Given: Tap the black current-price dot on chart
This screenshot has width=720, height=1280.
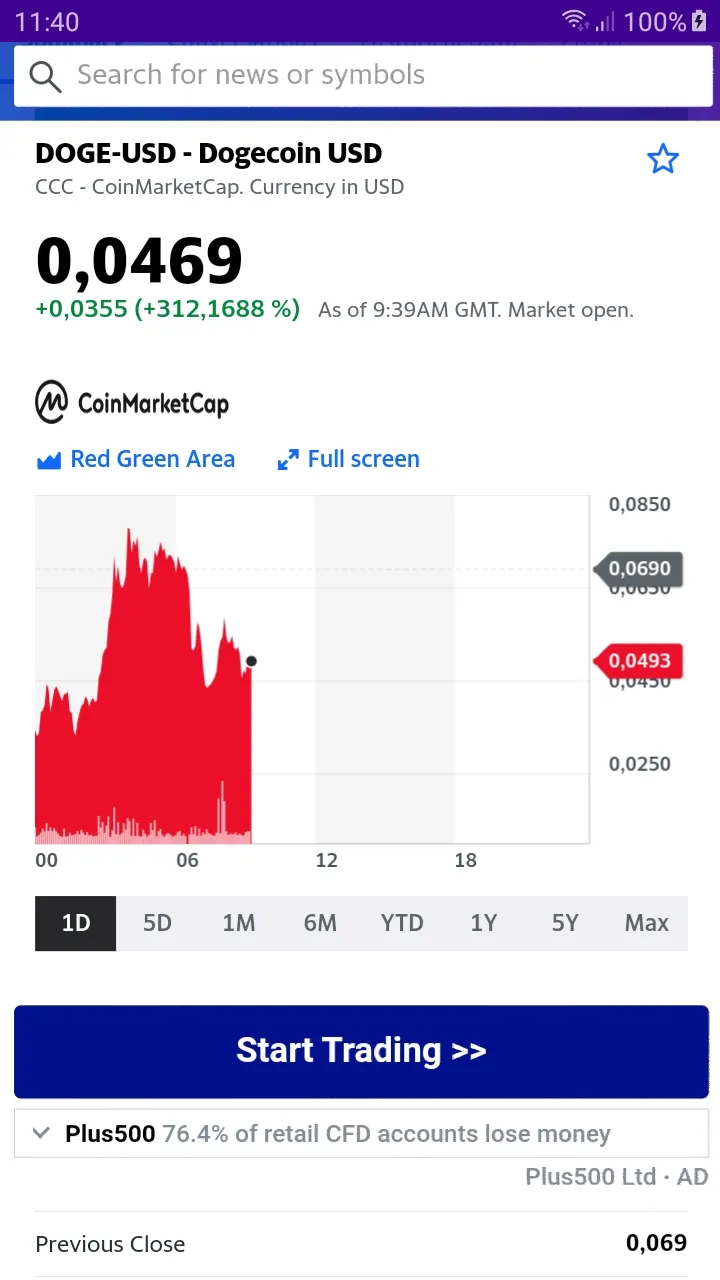Looking at the screenshot, I should (251, 661).
